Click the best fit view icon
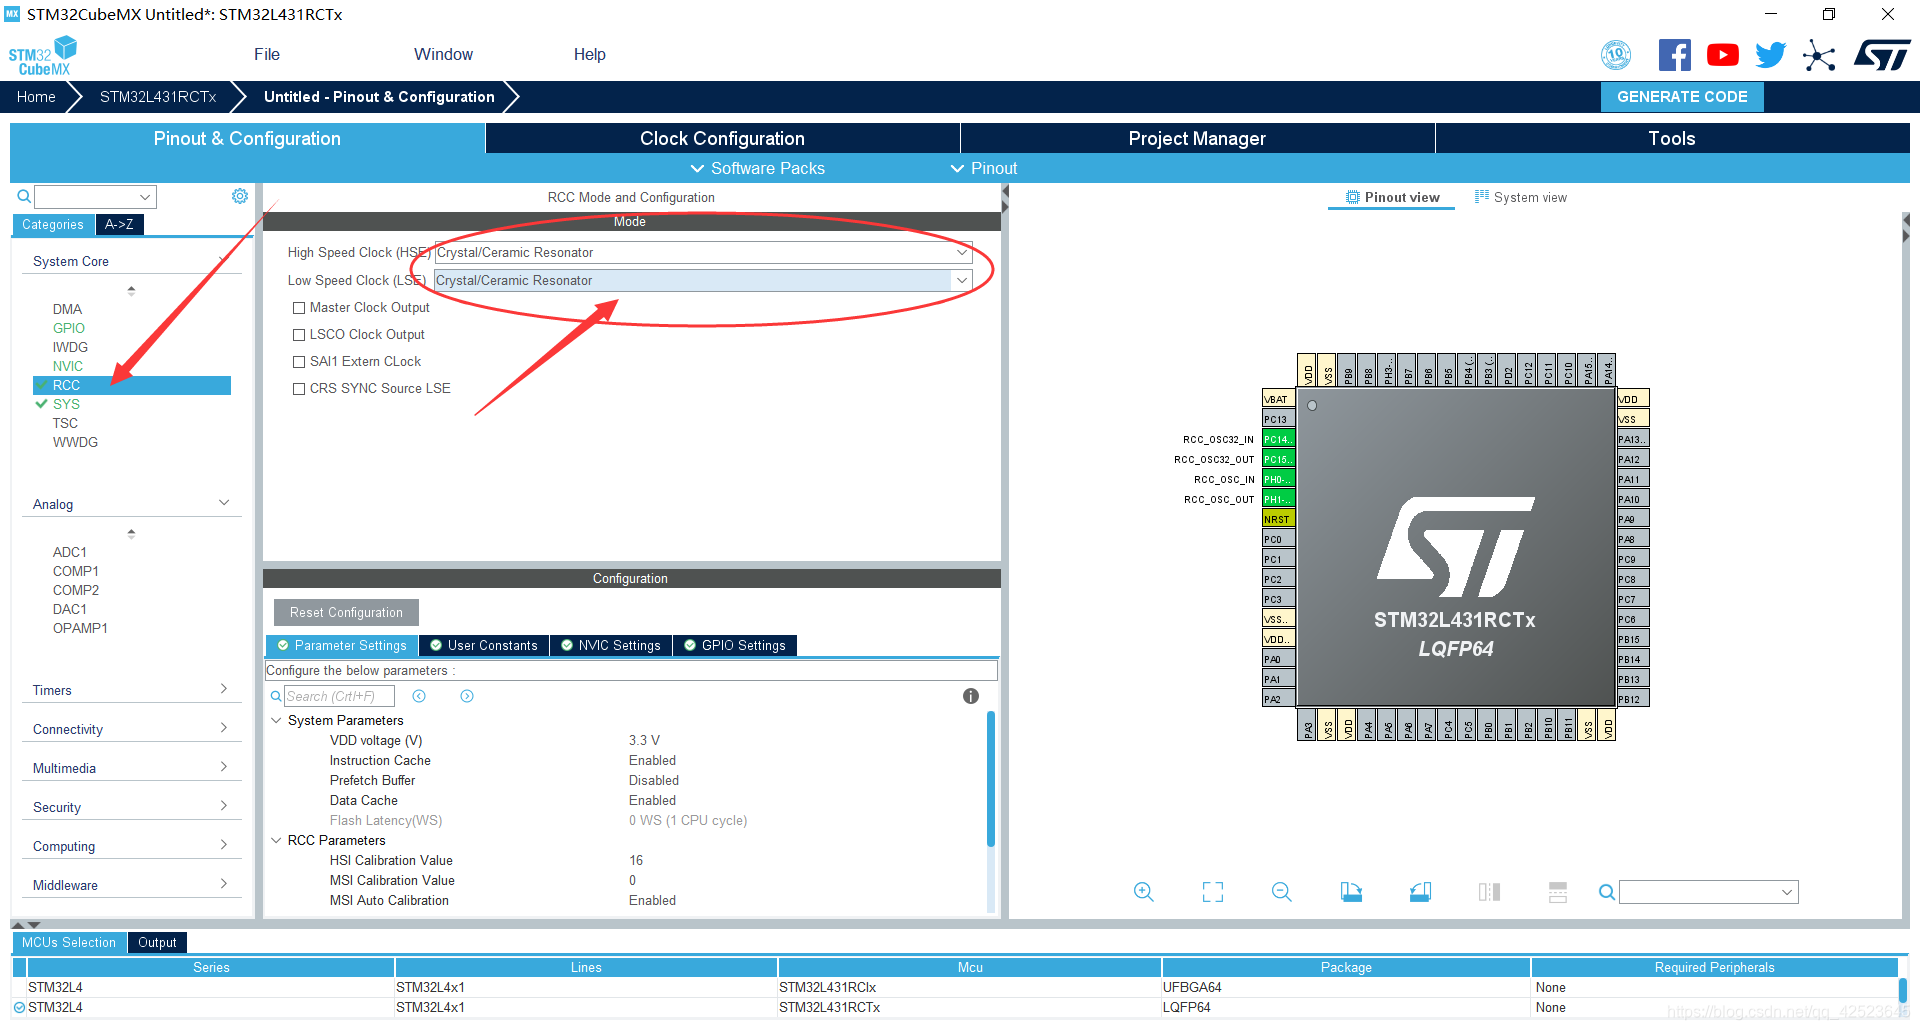The width and height of the screenshot is (1920, 1030). click(x=1211, y=891)
